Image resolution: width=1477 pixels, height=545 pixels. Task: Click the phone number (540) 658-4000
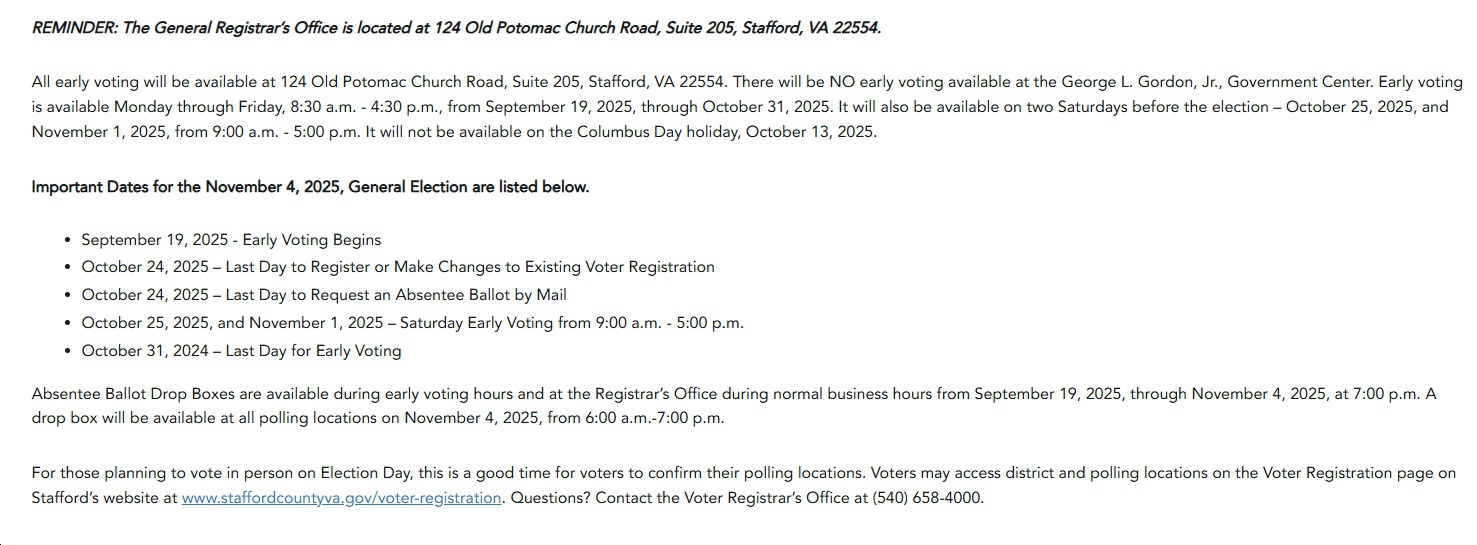(x=928, y=498)
